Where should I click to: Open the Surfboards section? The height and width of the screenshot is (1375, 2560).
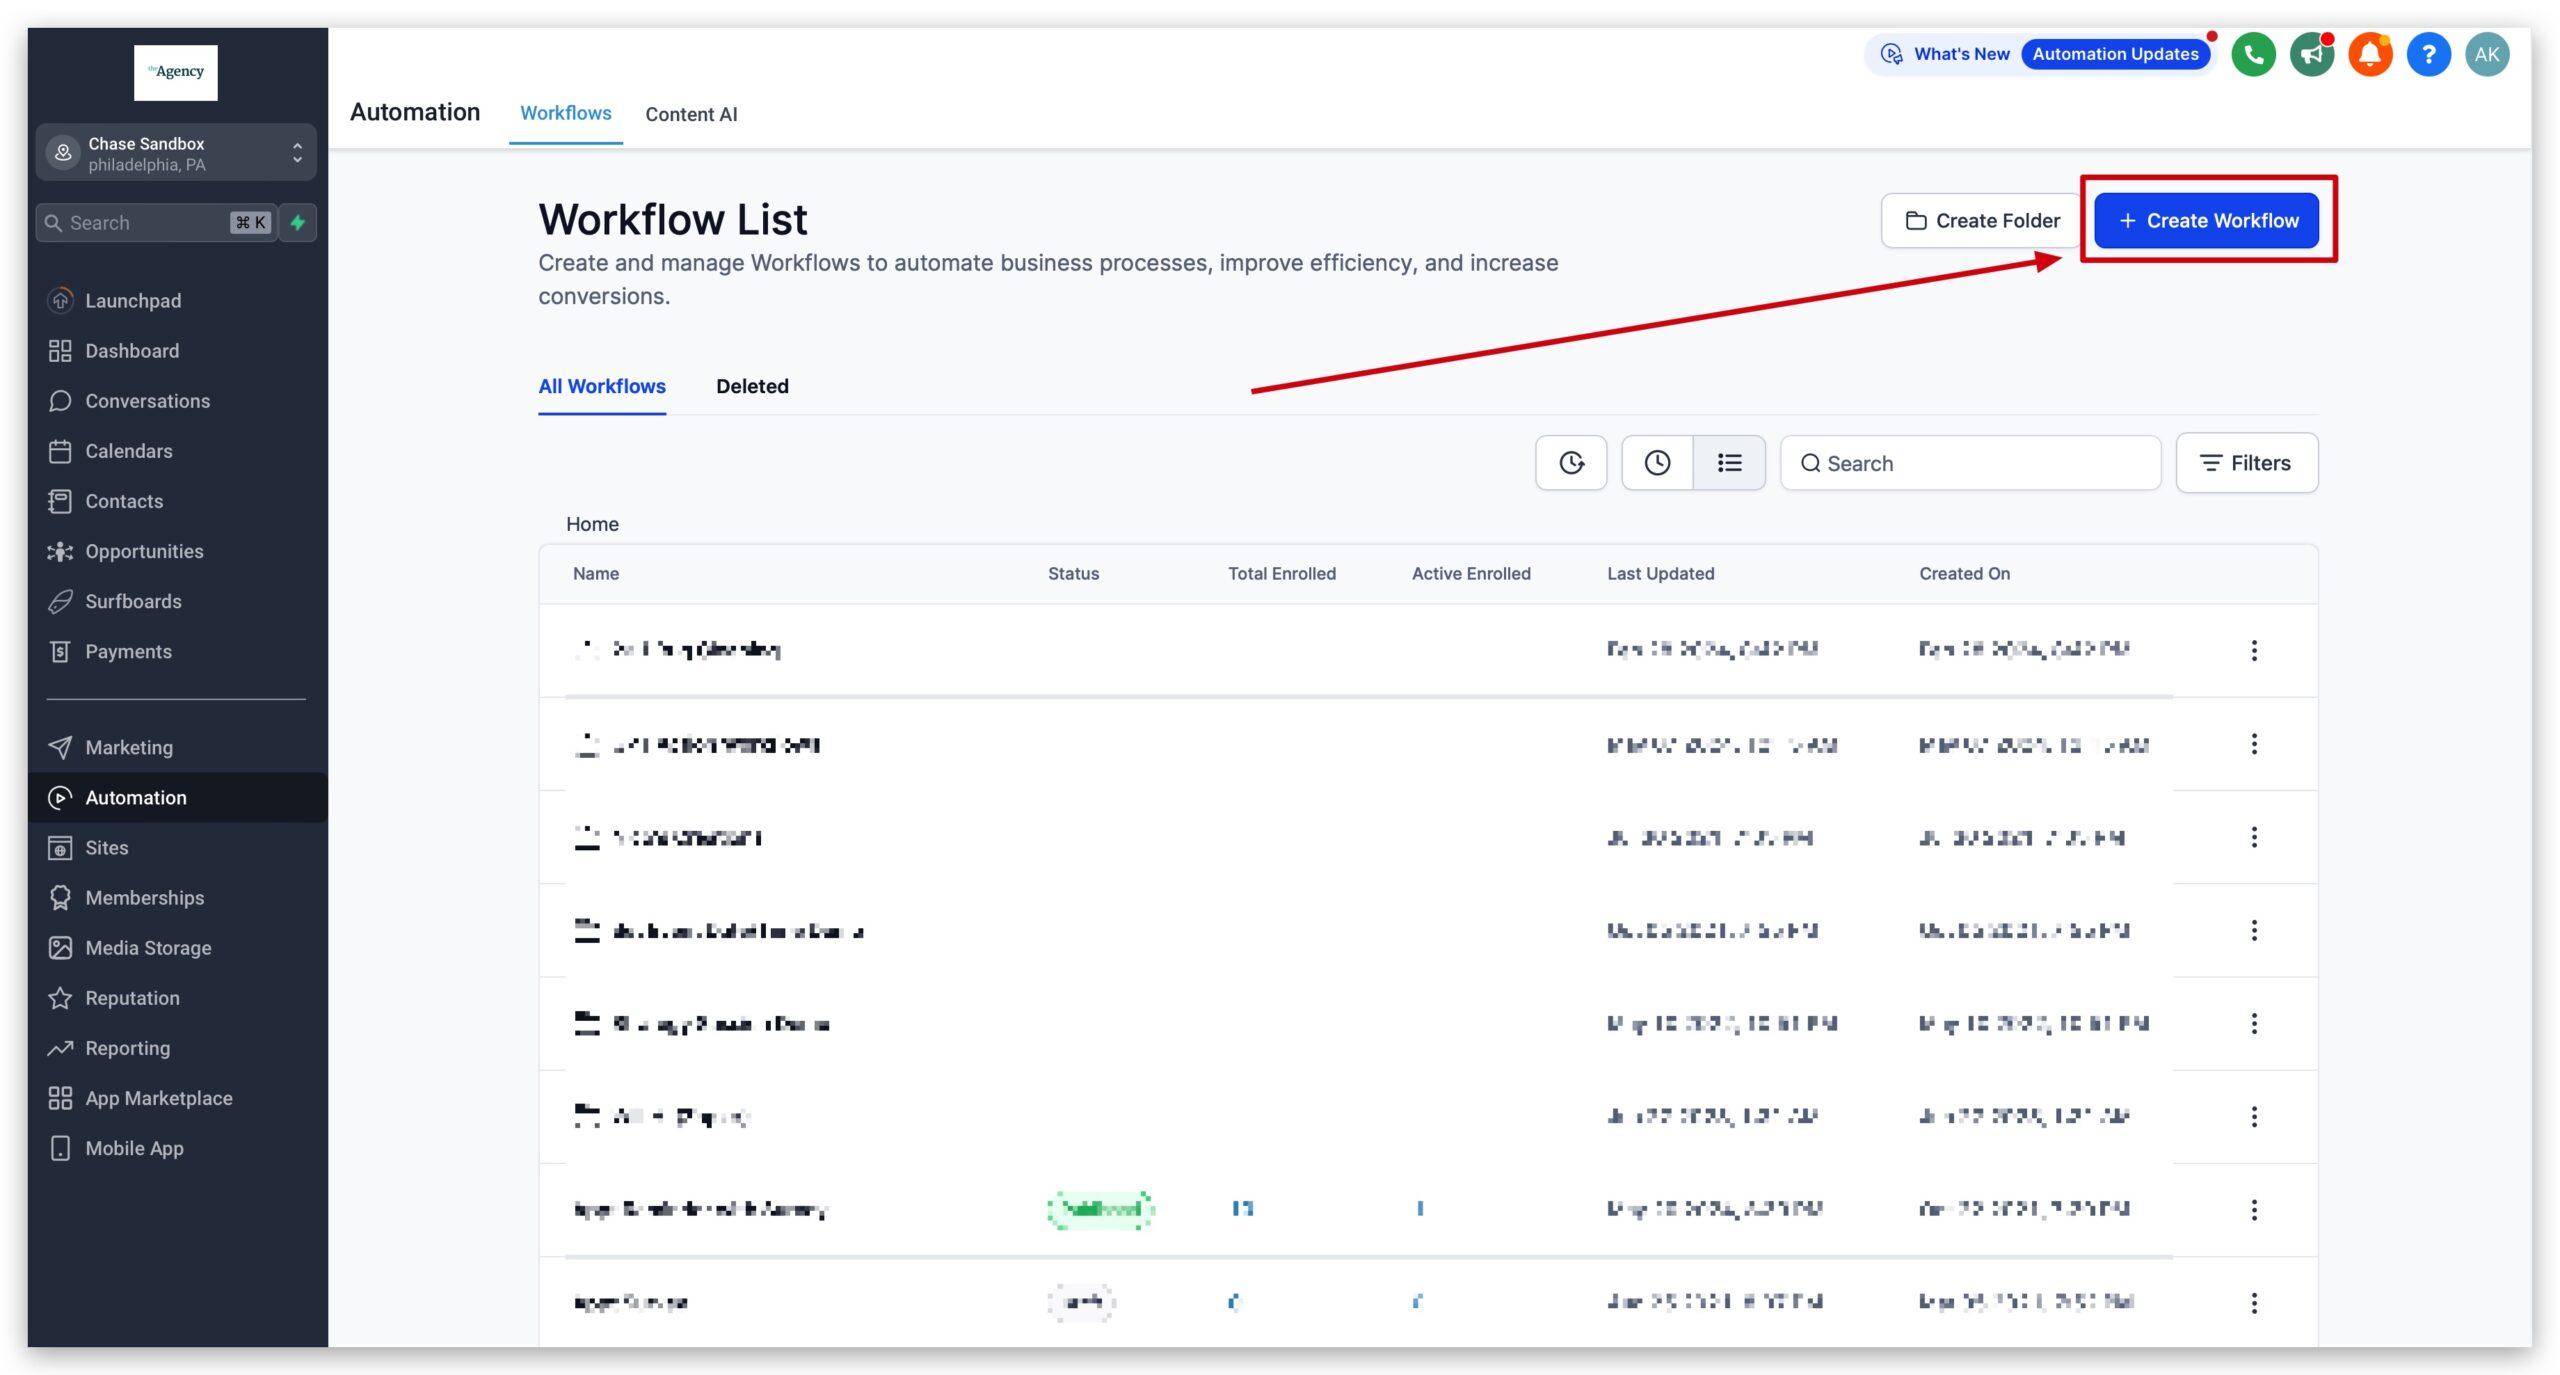[133, 601]
